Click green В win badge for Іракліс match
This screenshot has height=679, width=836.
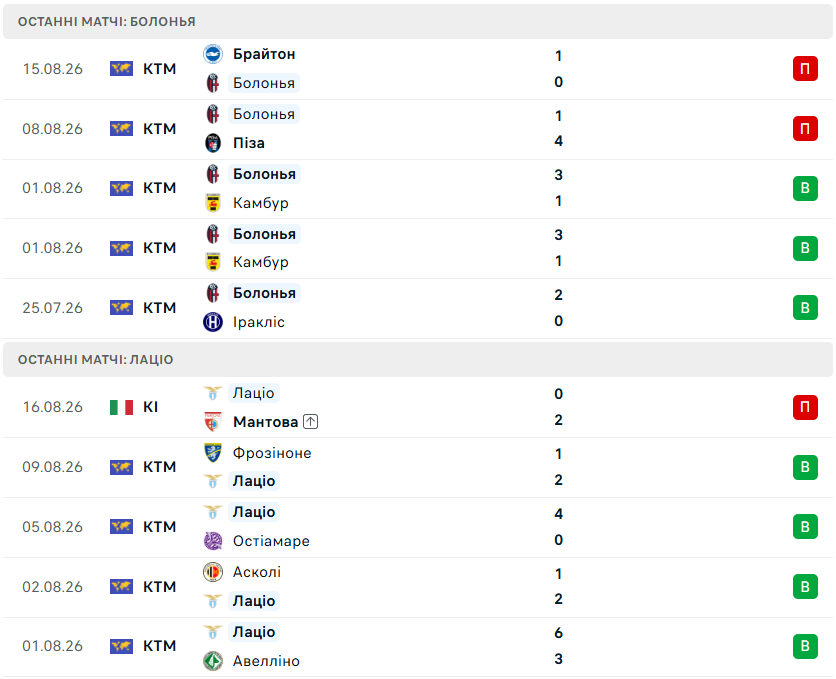click(805, 308)
